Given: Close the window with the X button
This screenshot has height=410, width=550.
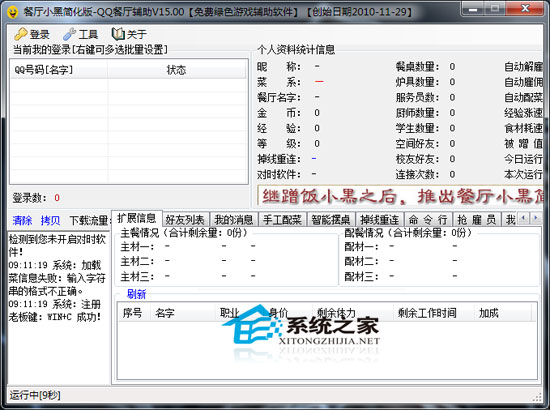Looking at the screenshot, I should (525, 8).
